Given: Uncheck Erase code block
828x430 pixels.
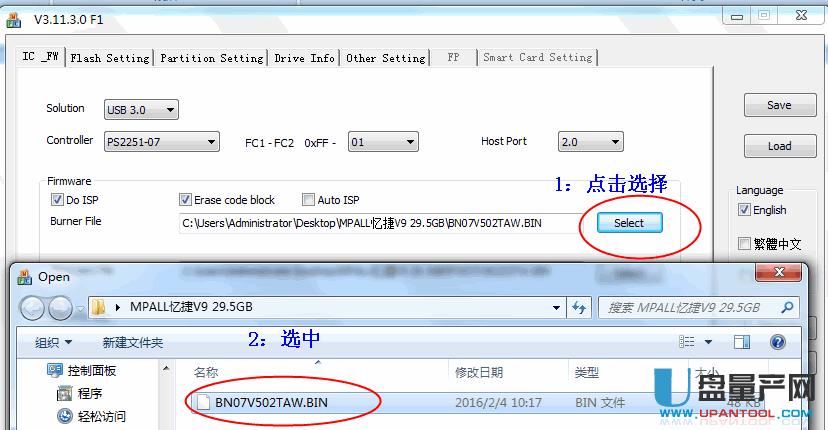Looking at the screenshot, I should pos(185,200).
